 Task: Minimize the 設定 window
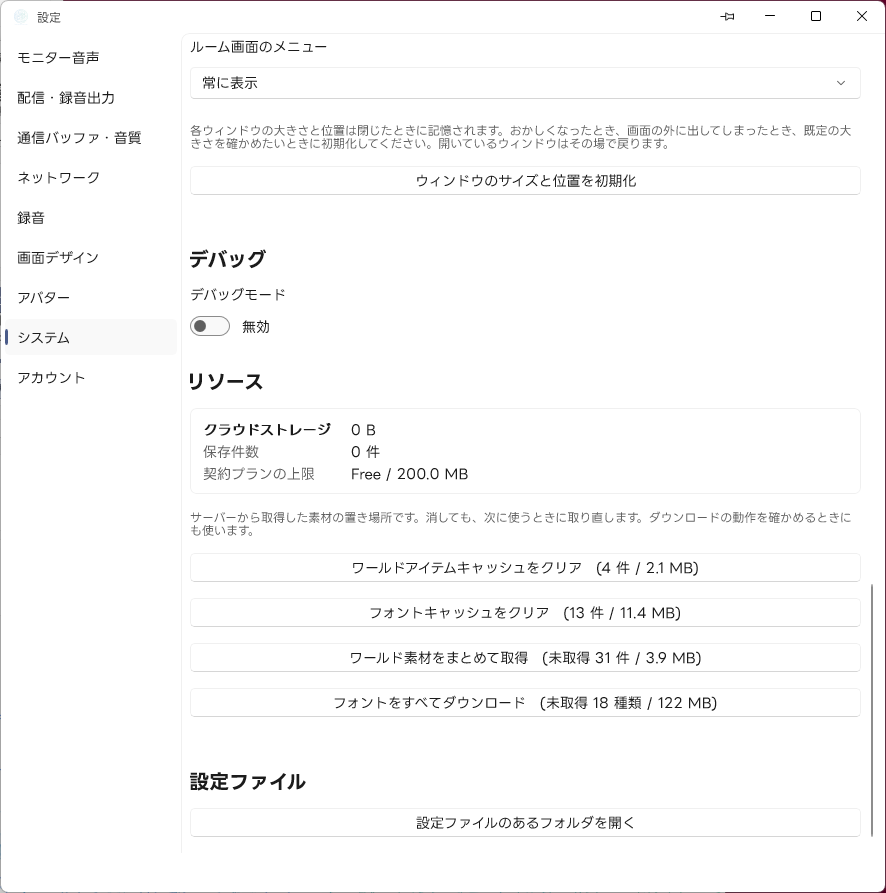coord(770,17)
